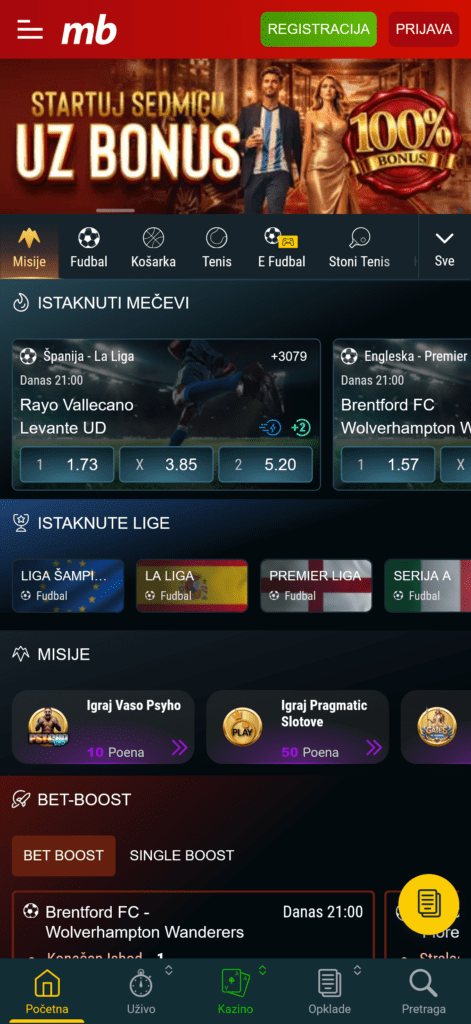Click the REGISTRACIJA button
Viewport: 471px width, 1024px height.
click(319, 29)
